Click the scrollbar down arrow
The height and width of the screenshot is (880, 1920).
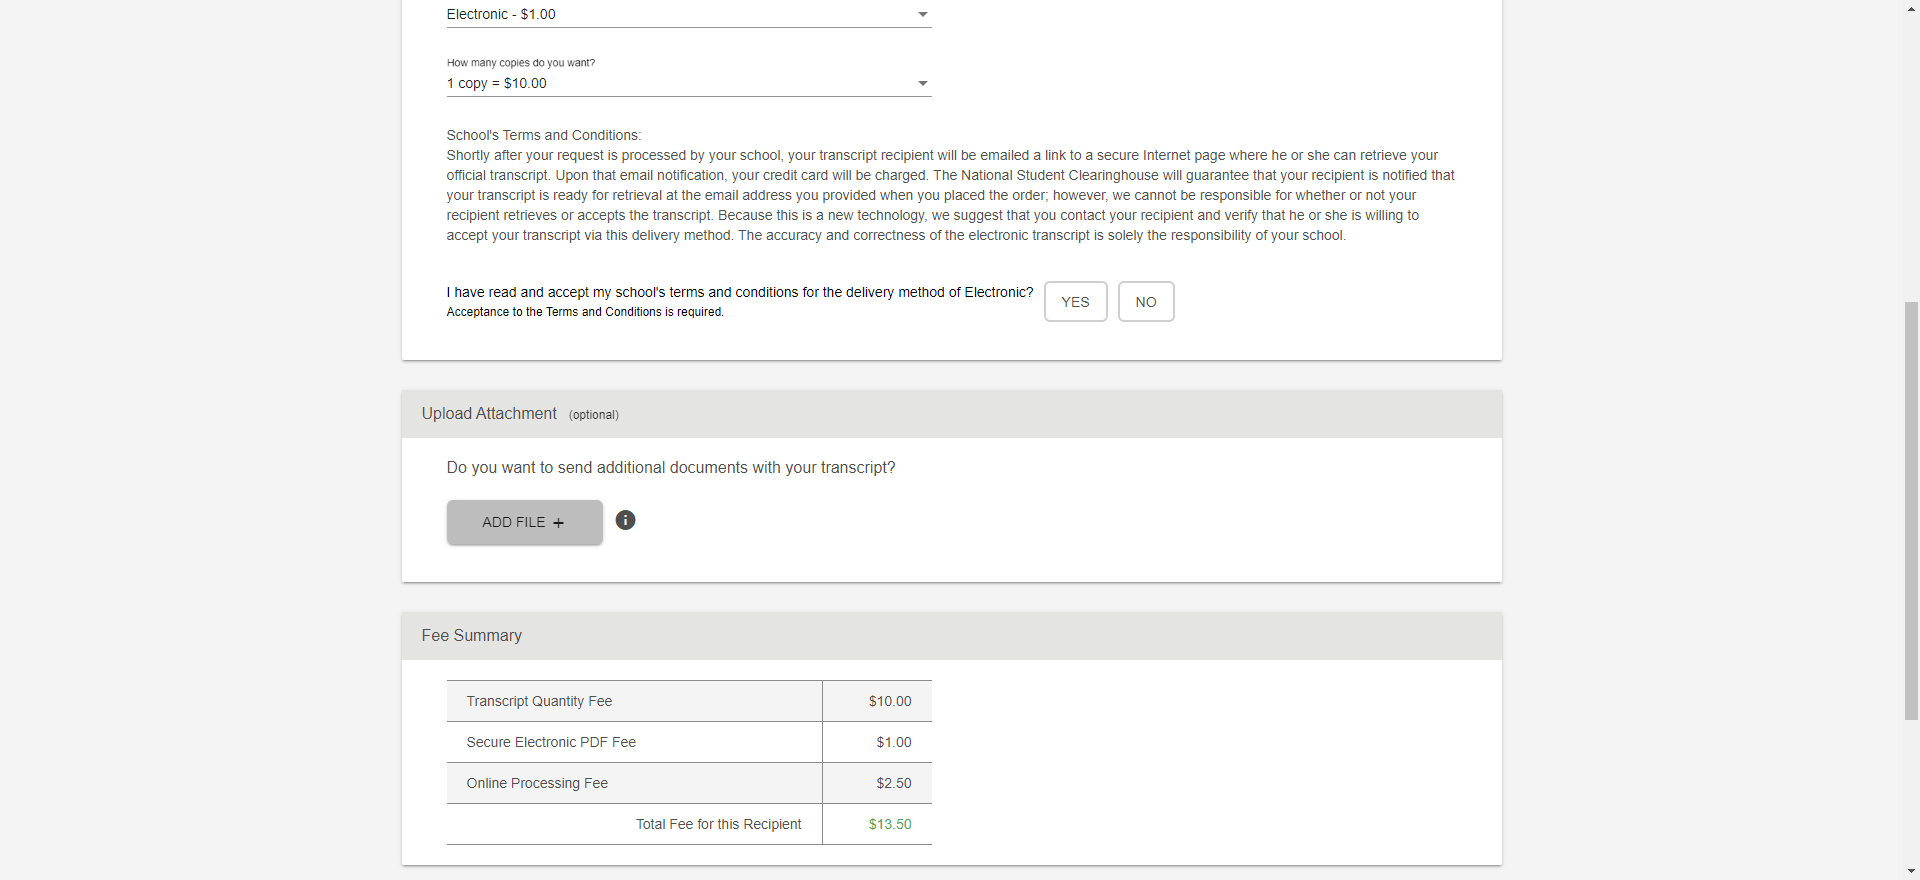click(x=1911, y=872)
